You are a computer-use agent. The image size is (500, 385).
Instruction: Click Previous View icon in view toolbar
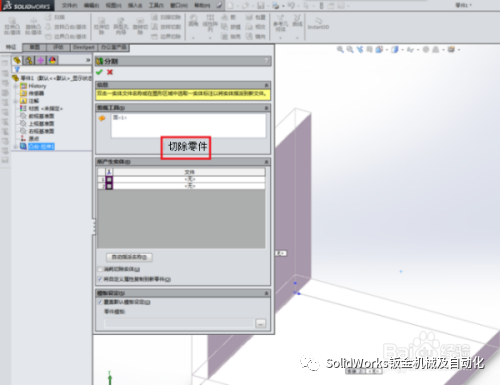360,50
